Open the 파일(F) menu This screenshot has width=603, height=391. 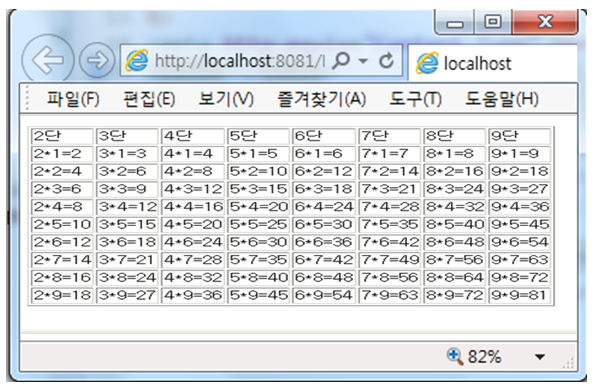73,99
